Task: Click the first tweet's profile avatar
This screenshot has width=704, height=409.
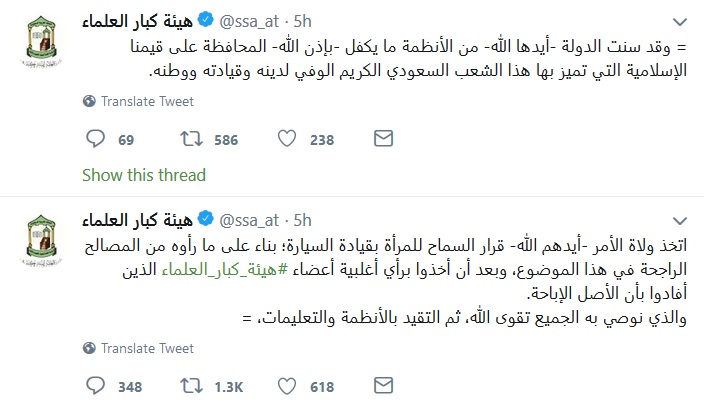Action: [41, 41]
